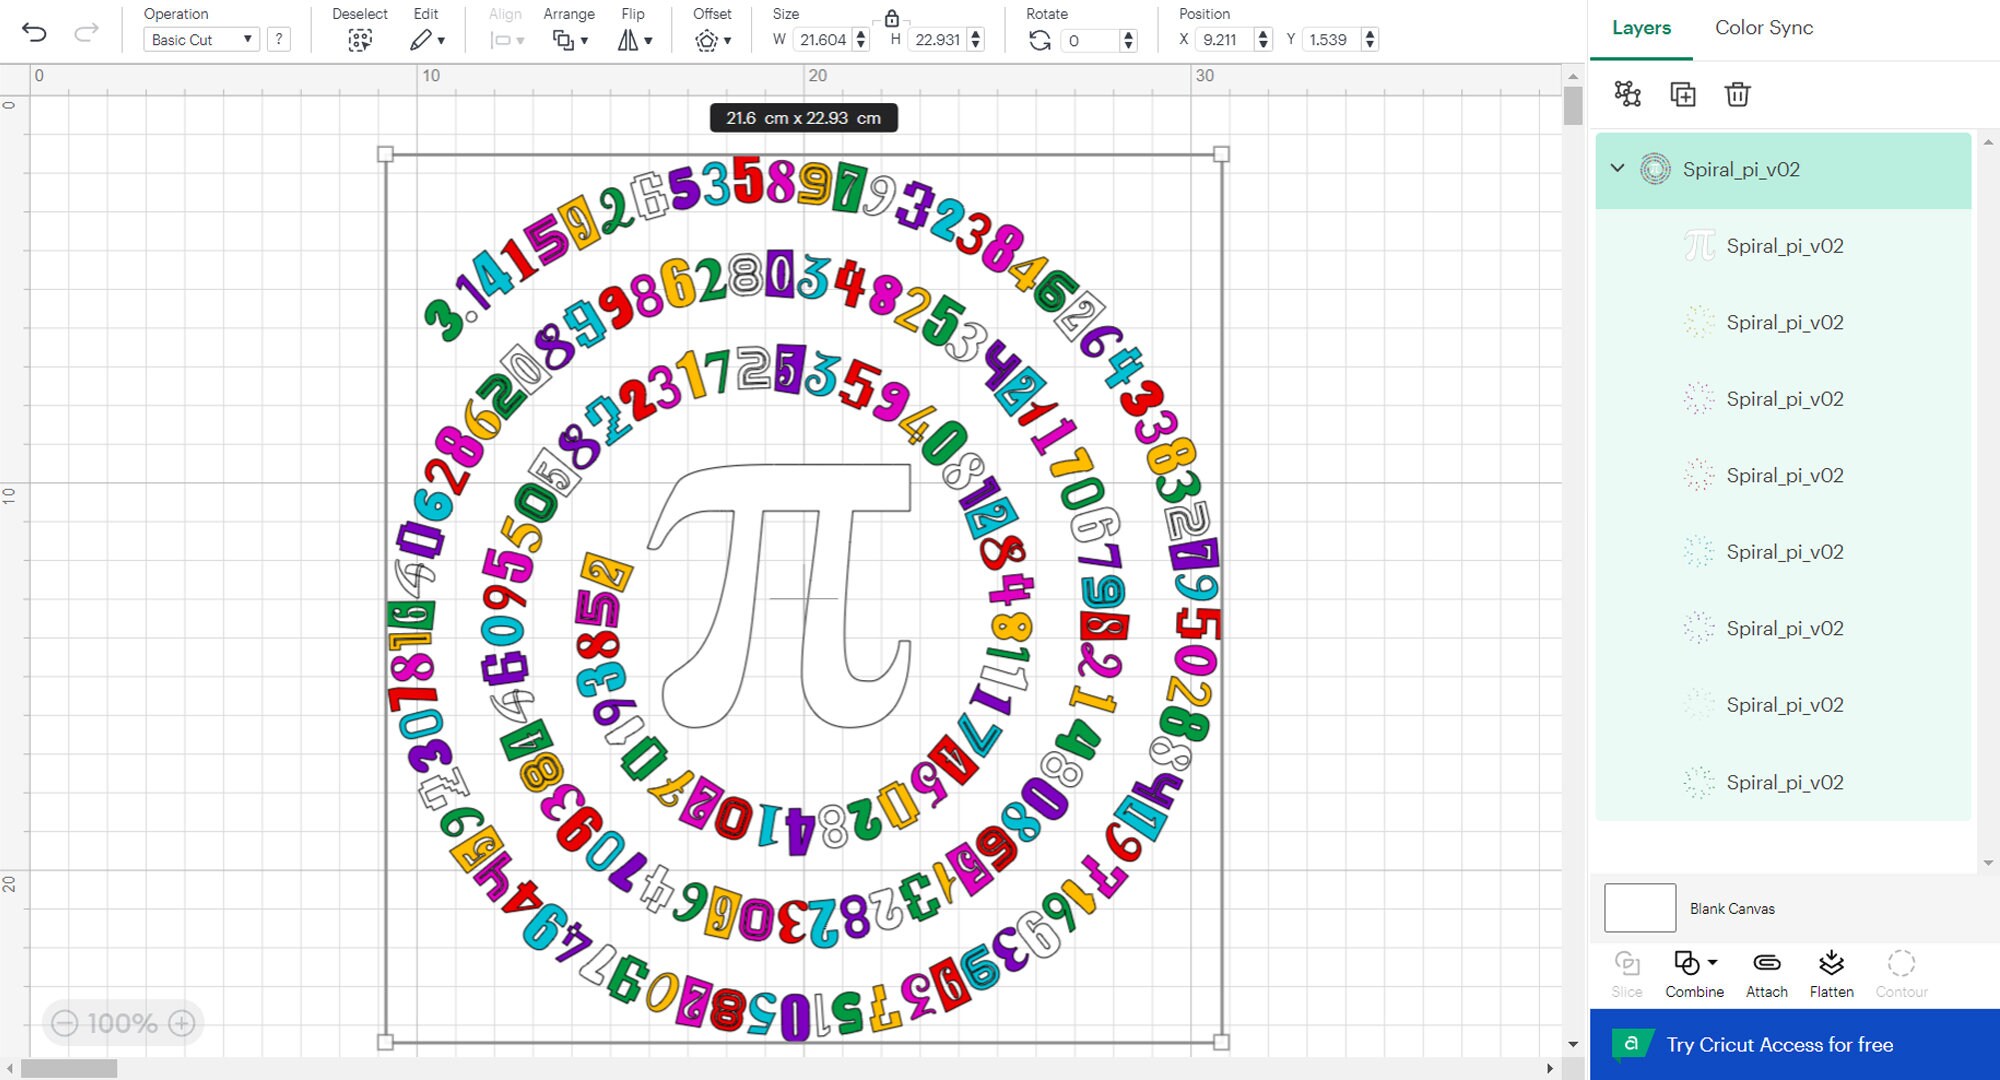
Task: Click the Deselect icon
Action: point(360,40)
